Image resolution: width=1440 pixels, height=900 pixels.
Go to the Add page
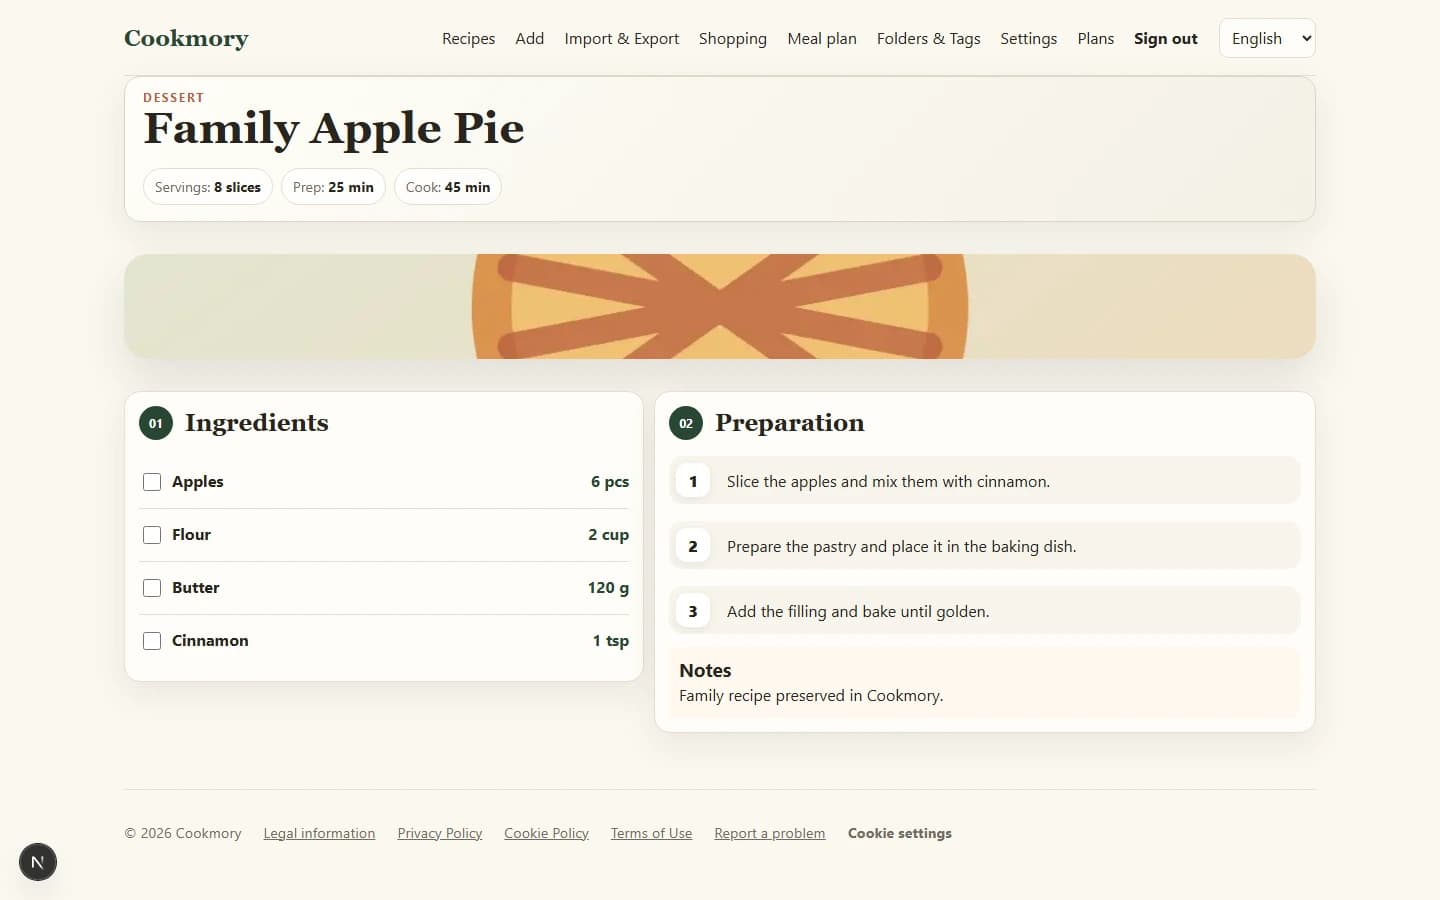(x=529, y=38)
